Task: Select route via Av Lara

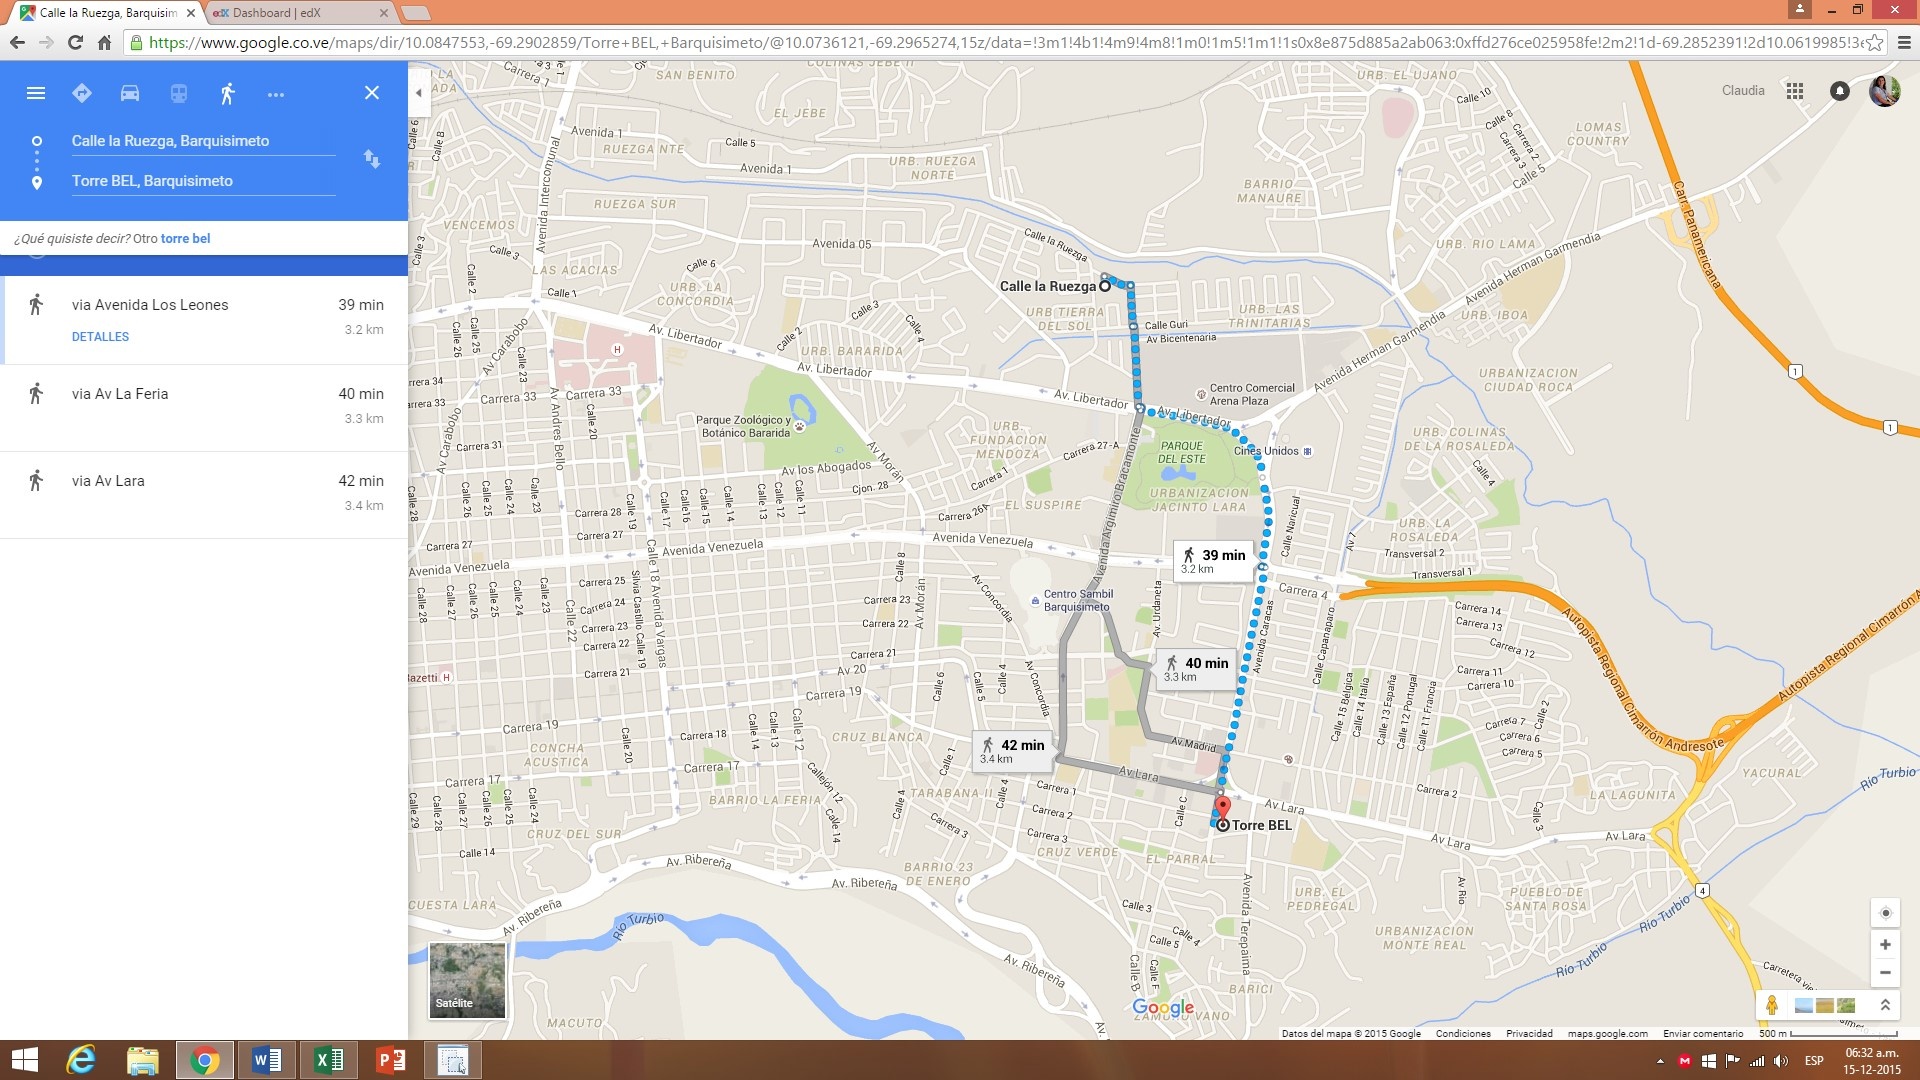Action: [204, 494]
